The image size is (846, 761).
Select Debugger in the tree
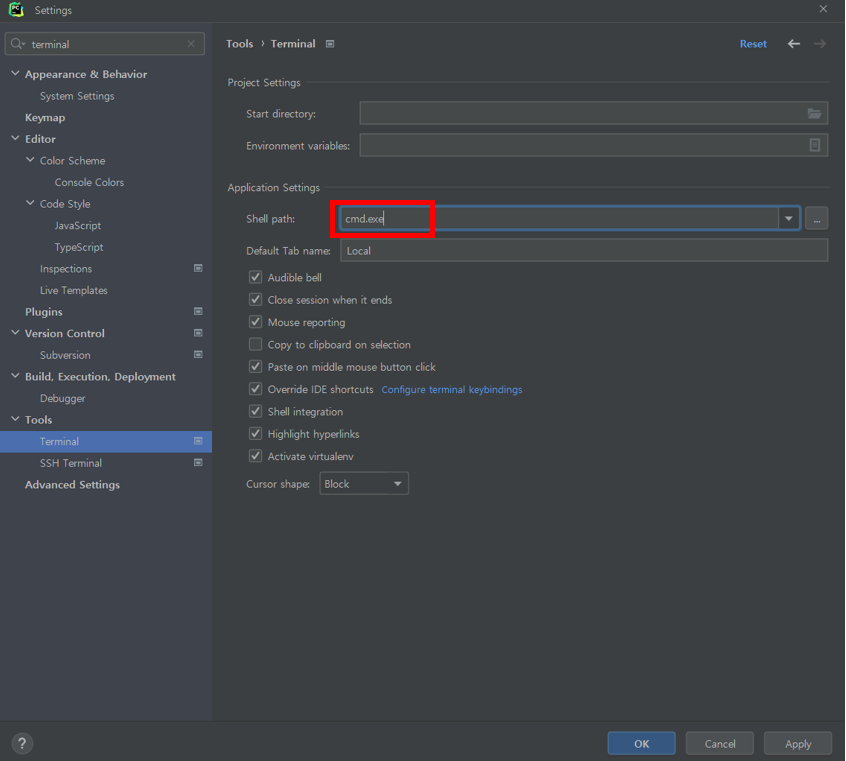tap(63, 398)
